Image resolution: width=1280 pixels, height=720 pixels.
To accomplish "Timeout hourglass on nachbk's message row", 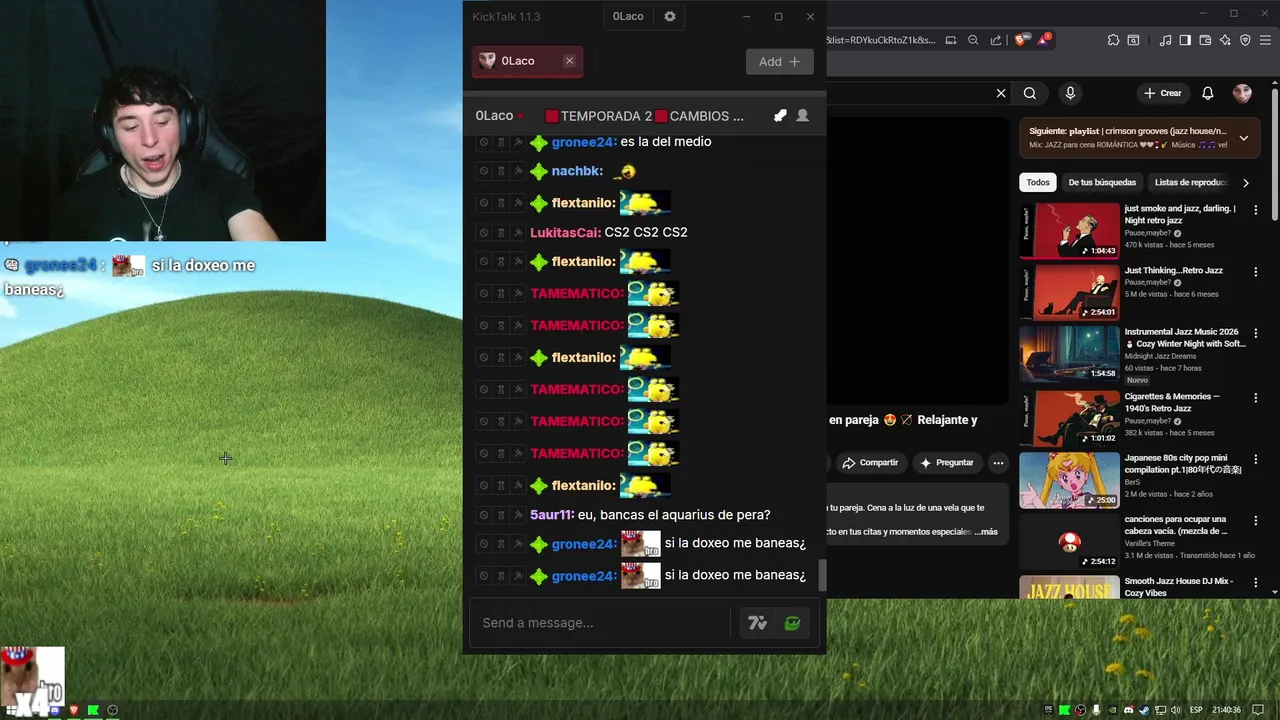I will click(501, 171).
